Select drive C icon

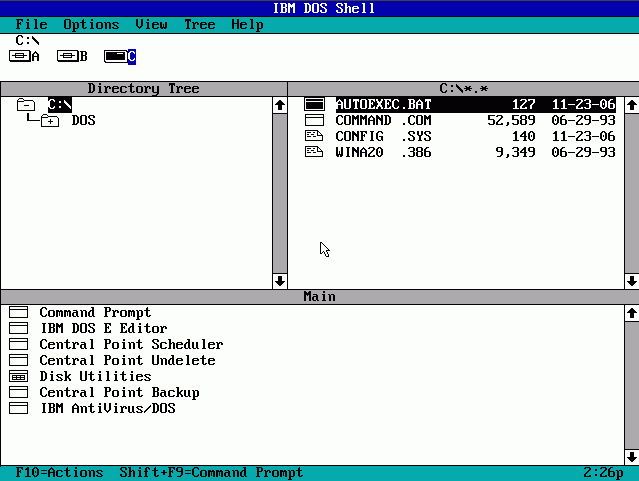point(115,56)
